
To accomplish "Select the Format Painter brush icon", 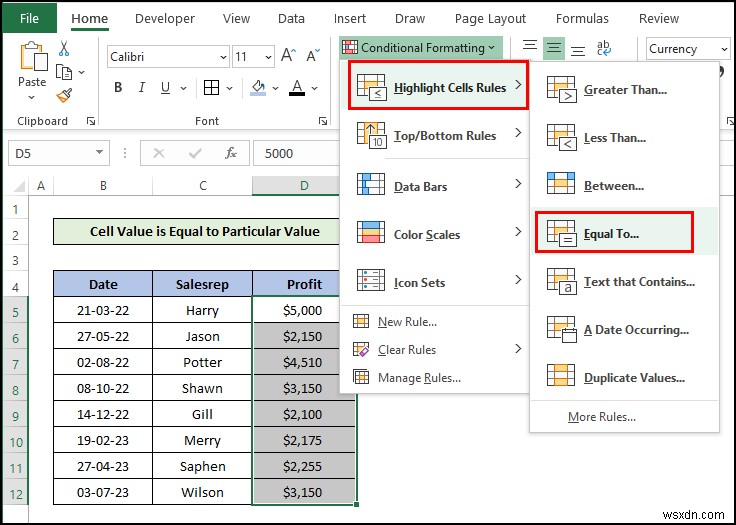I will coord(64,95).
